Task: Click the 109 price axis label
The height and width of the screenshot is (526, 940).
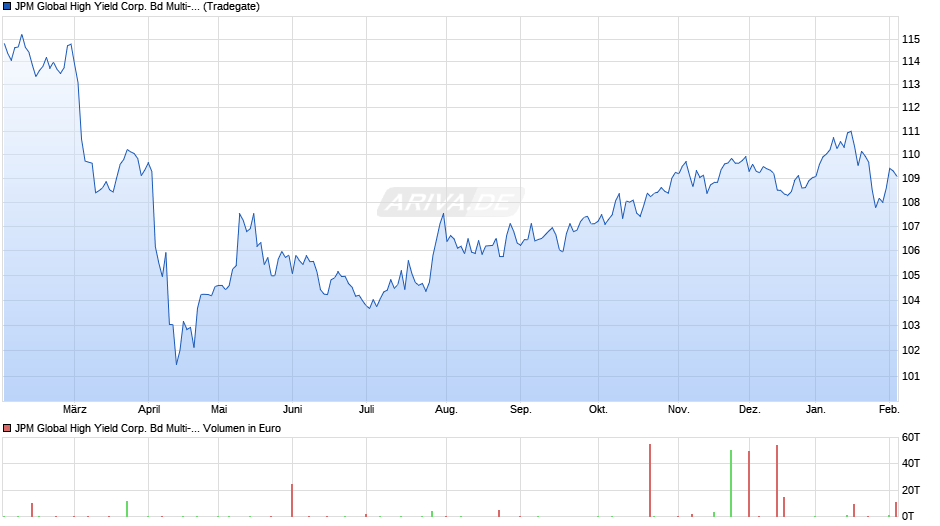Action: [x=911, y=179]
